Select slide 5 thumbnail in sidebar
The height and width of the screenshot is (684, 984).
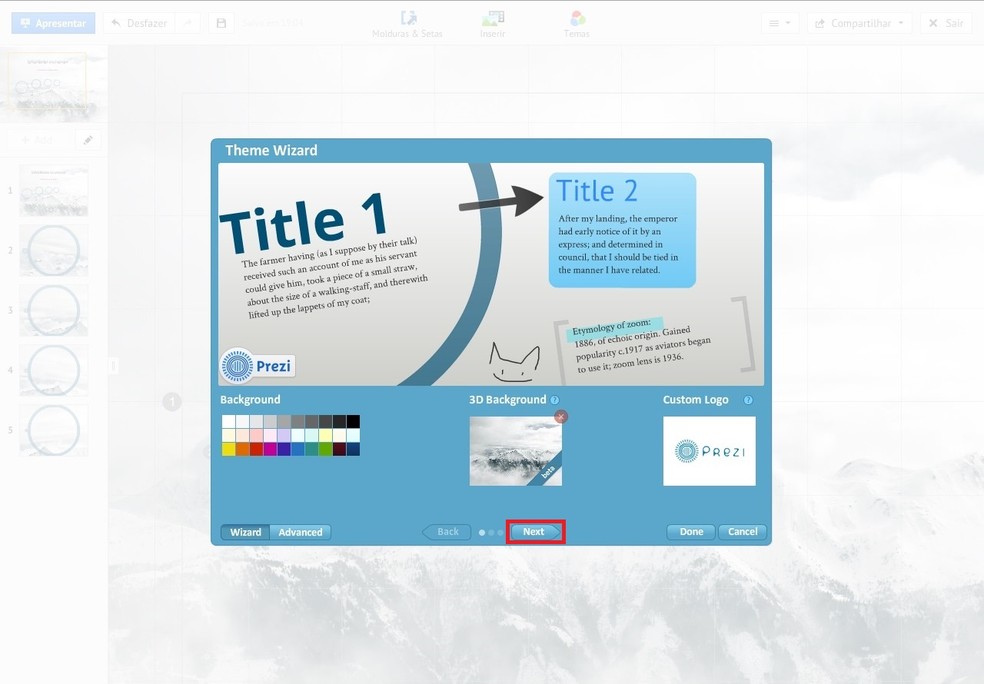tap(53, 430)
